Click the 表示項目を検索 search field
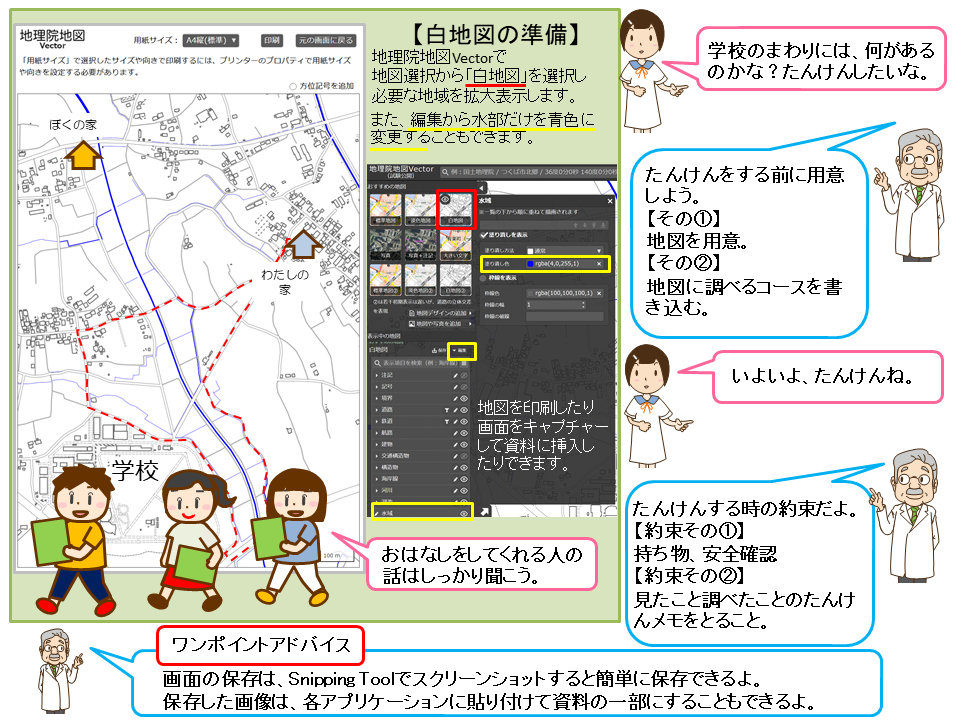Image resolution: width=960 pixels, height=720 pixels. 416,363
